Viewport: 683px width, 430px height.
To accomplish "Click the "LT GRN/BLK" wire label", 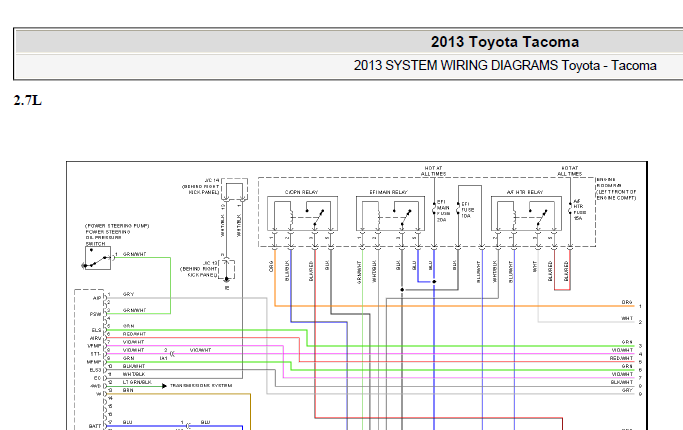I will [x=137, y=382].
